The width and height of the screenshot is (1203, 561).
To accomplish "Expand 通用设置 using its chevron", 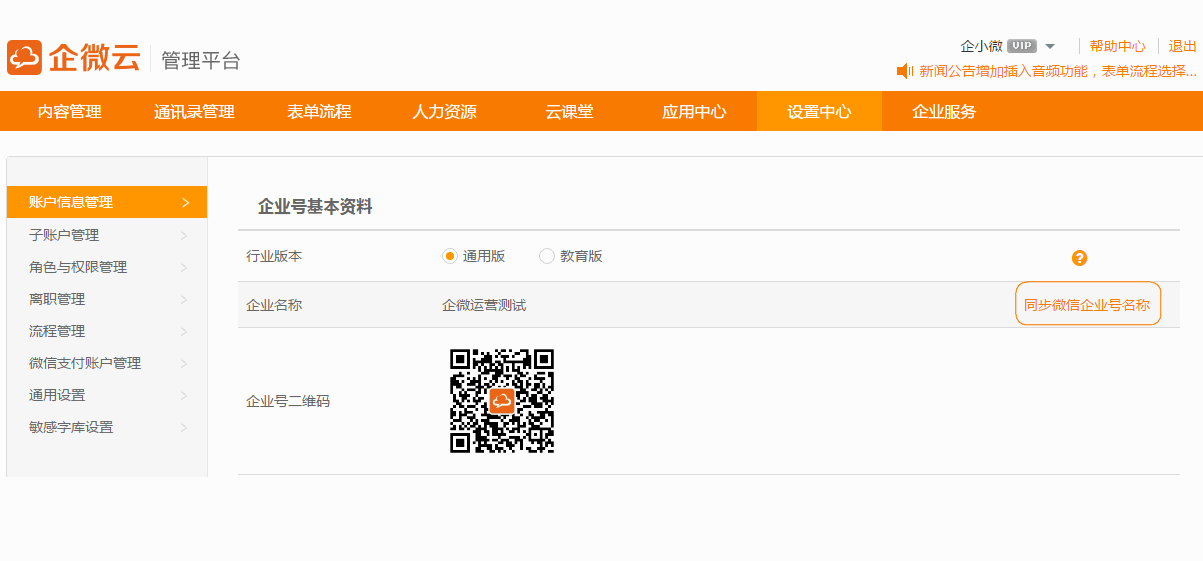I will click(x=185, y=395).
